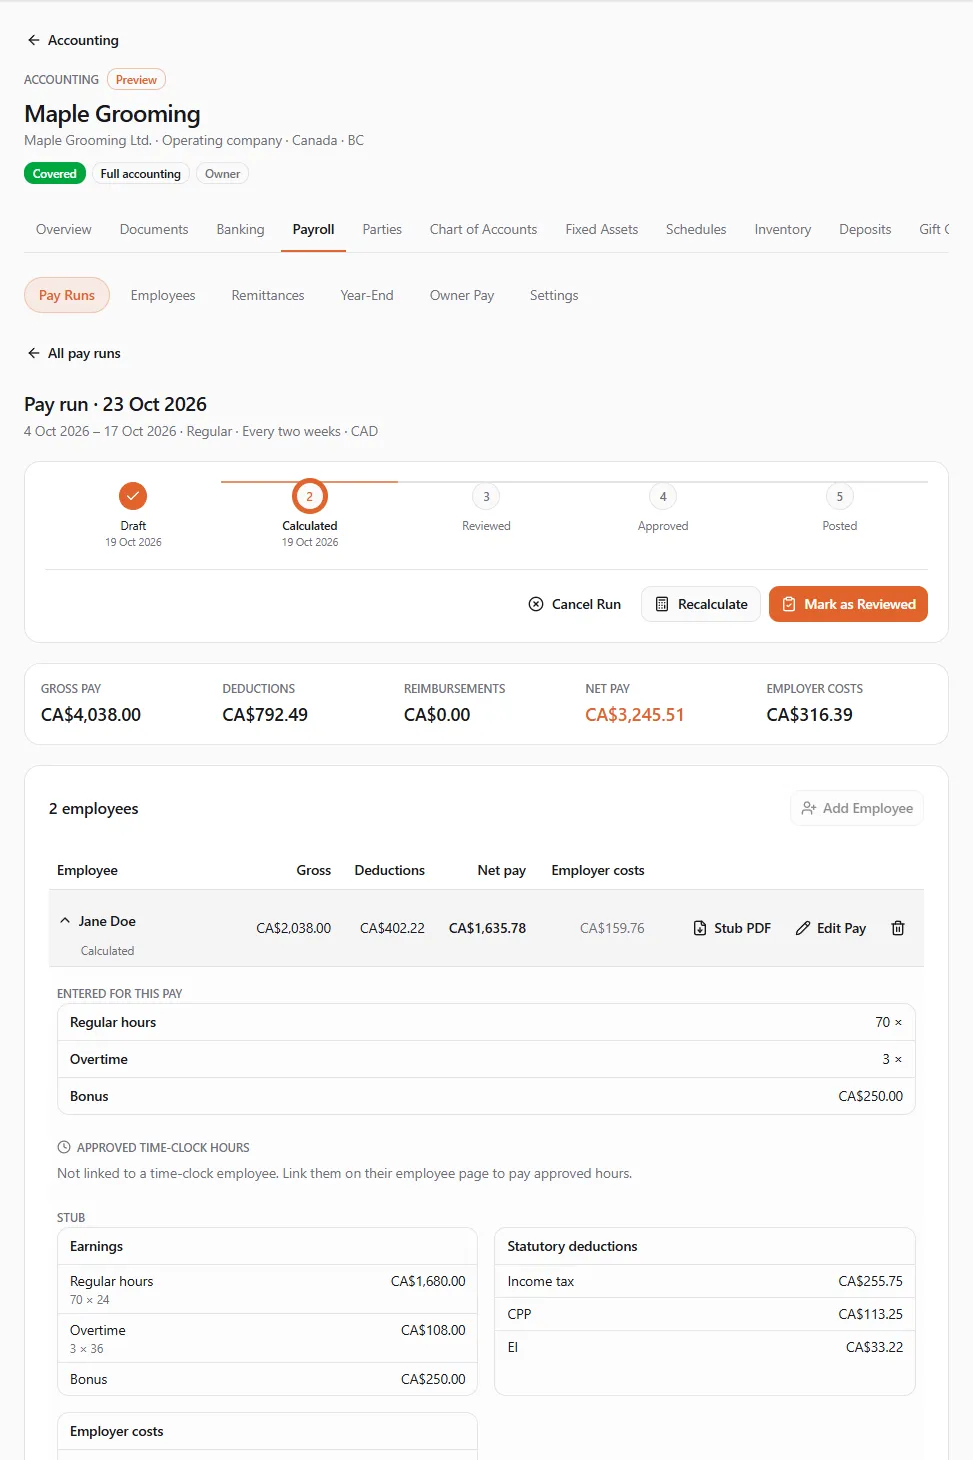Click the back arrow beside All pay runs
This screenshot has height=1460, width=973.
tap(34, 353)
